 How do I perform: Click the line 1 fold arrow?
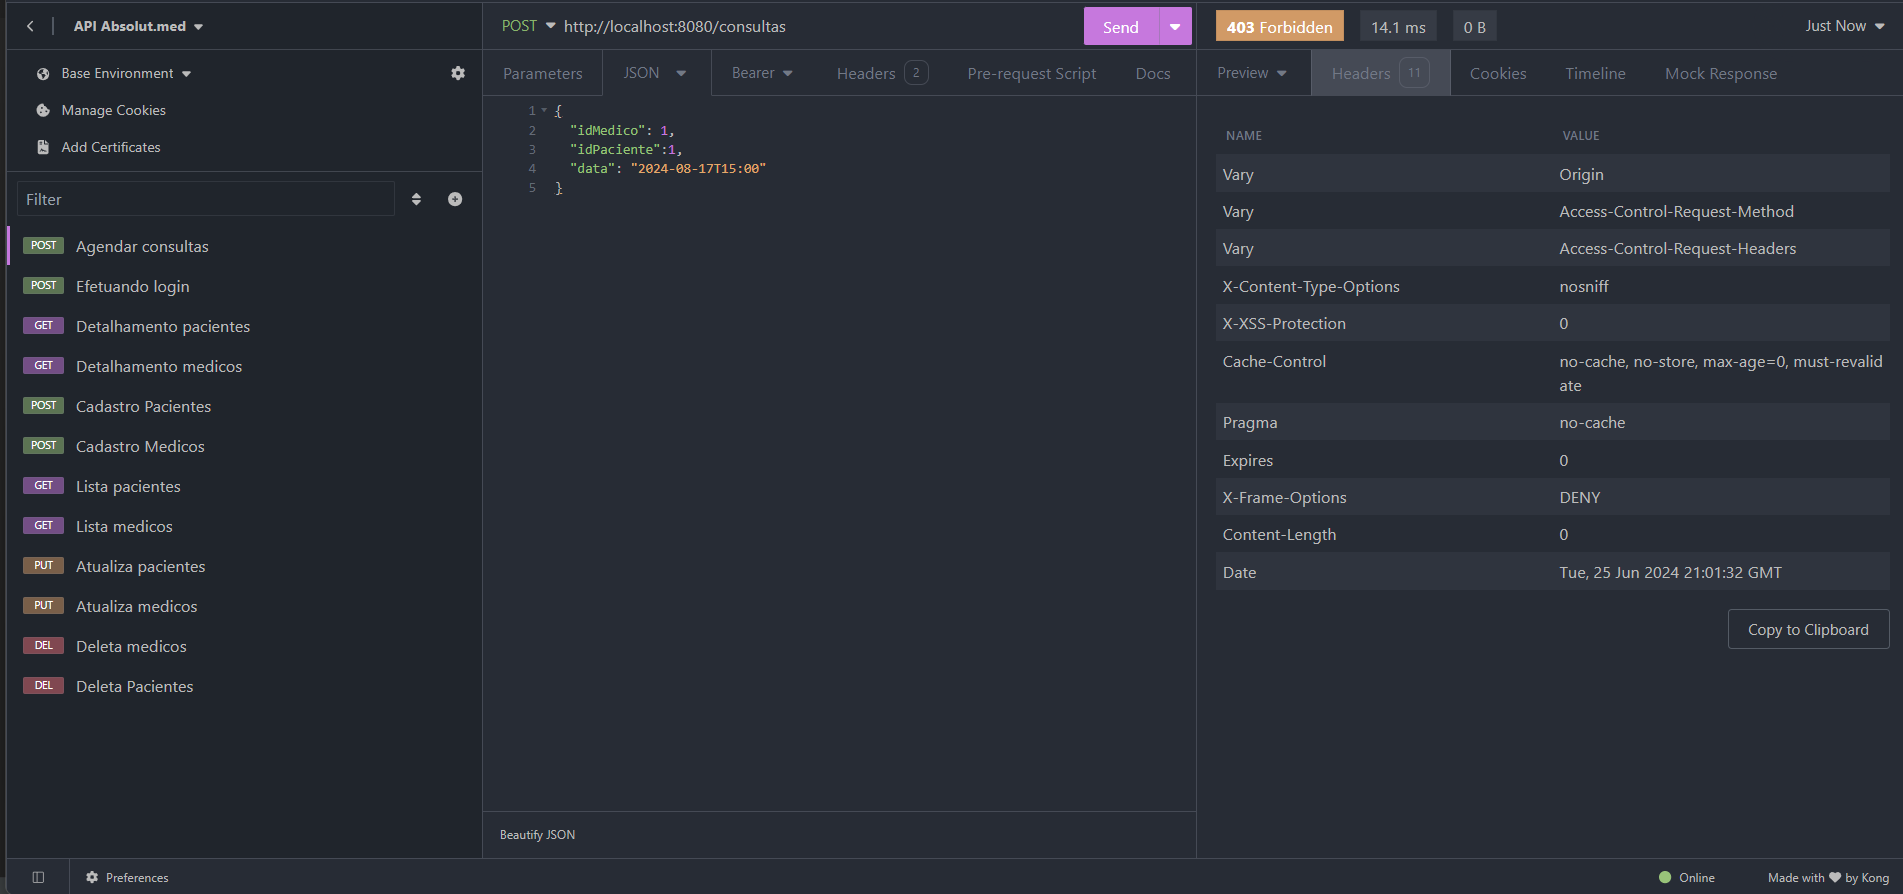pos(544,111)
